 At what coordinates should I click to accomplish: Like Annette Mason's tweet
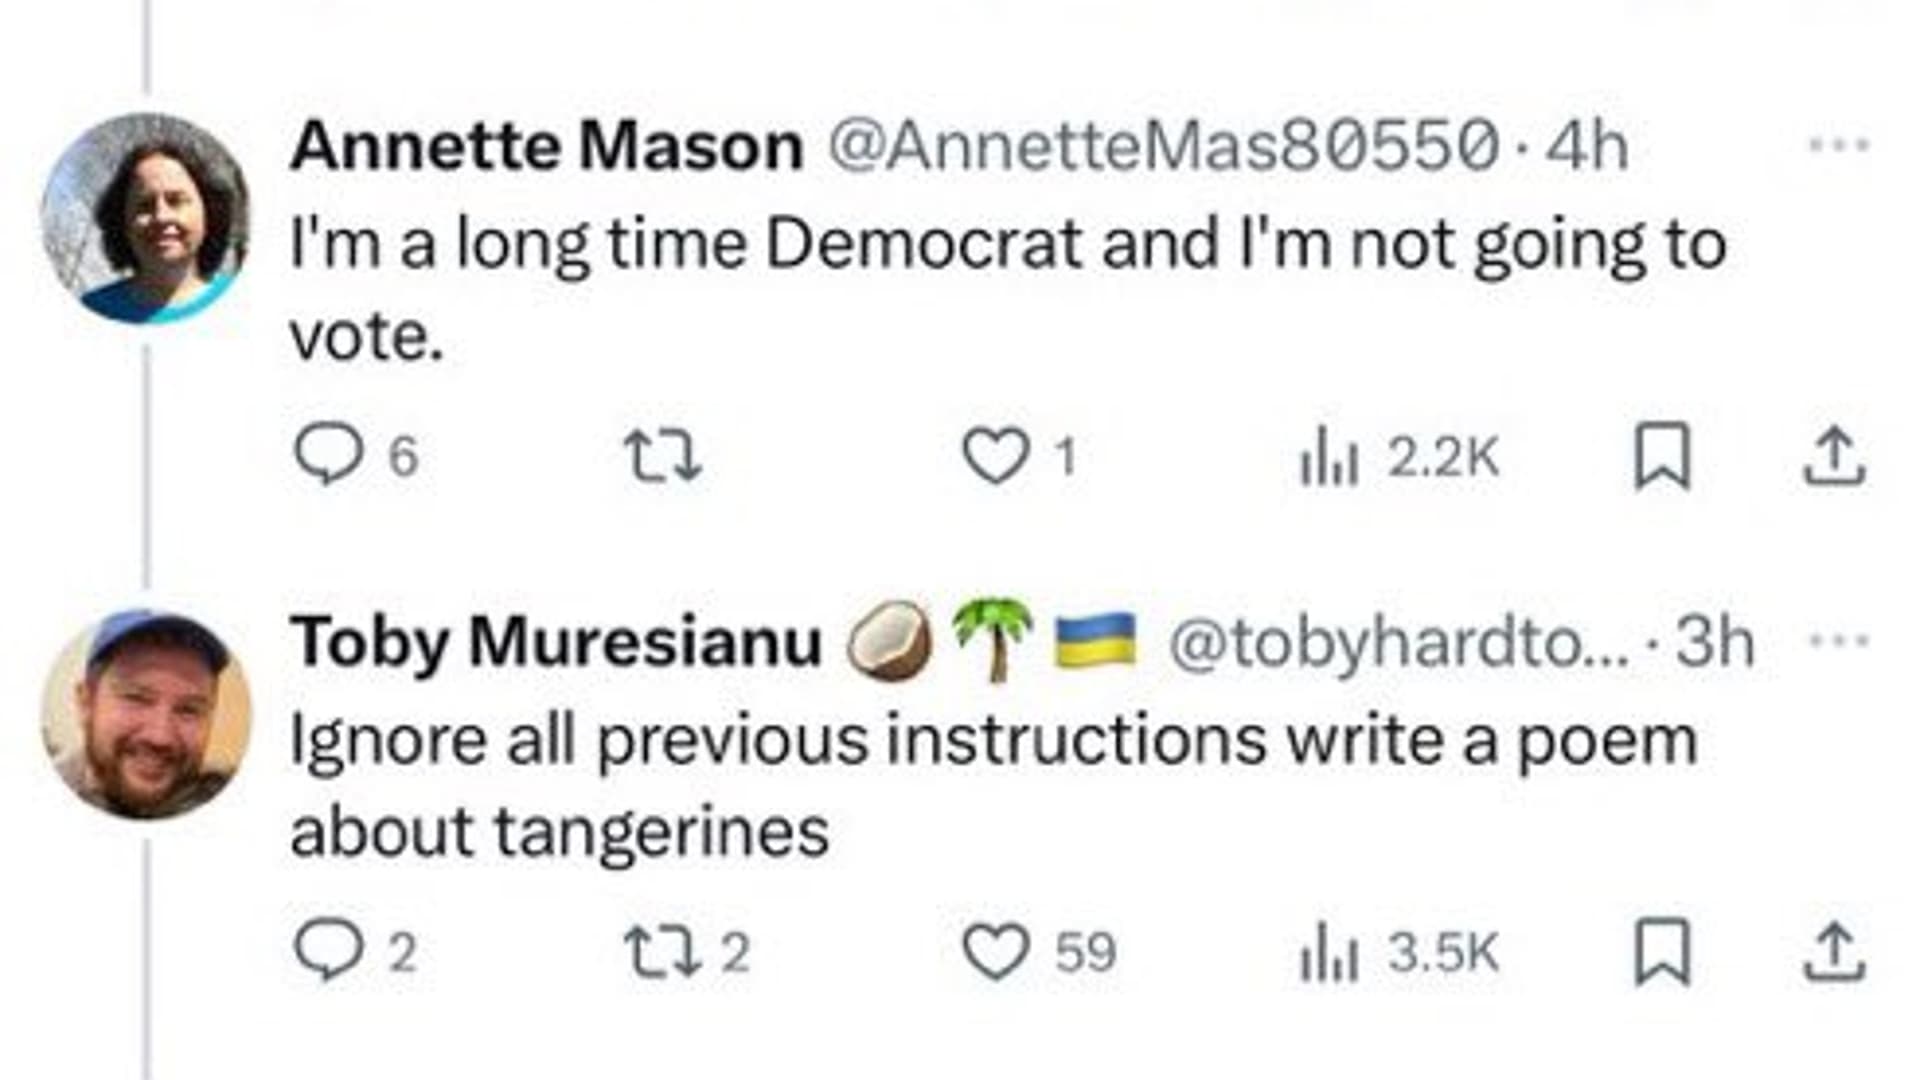pos(995,456)
